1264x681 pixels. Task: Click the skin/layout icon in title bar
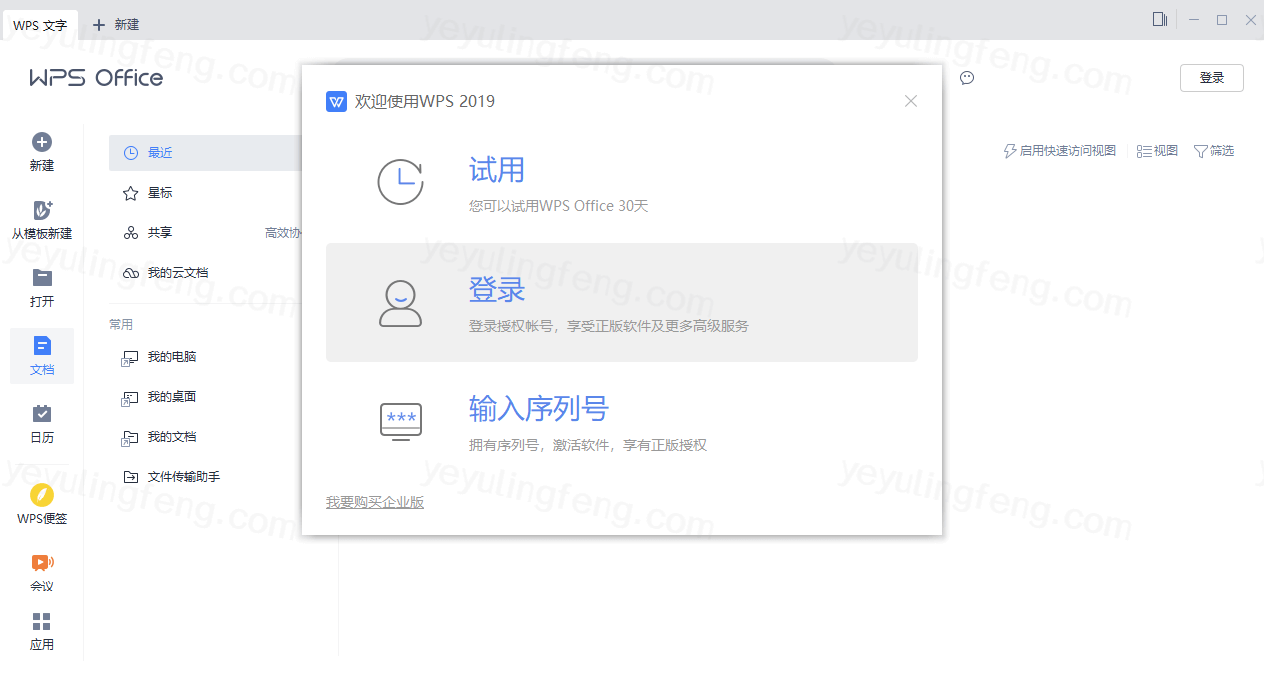pos(1160,19)
